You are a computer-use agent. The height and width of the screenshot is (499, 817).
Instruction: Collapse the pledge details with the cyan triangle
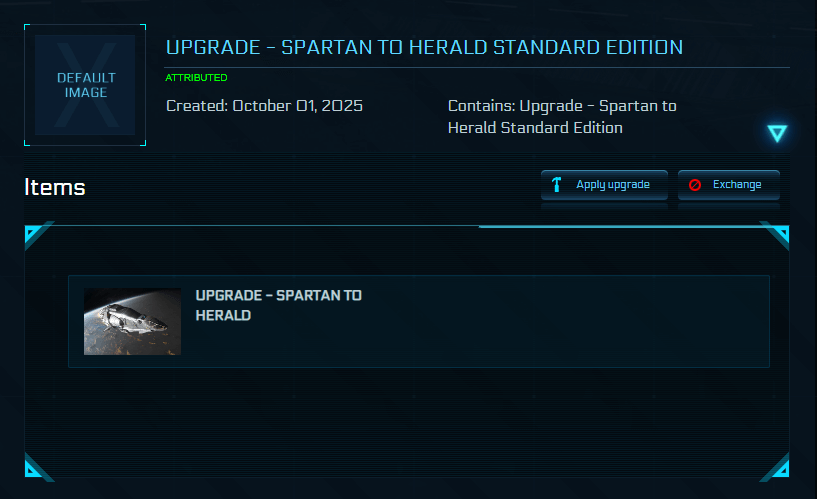coord(777,133)
